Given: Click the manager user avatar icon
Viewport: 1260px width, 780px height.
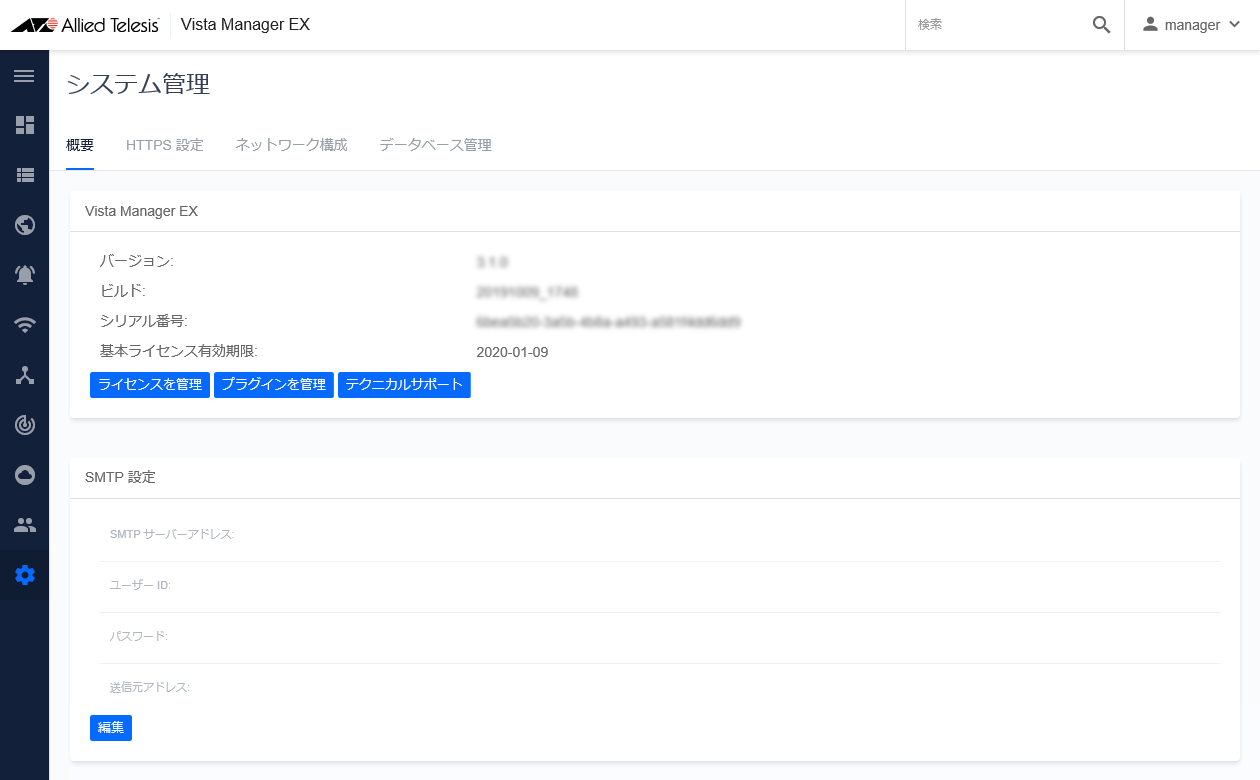Looking at the screenshot, I should [x=1150, y=24].
